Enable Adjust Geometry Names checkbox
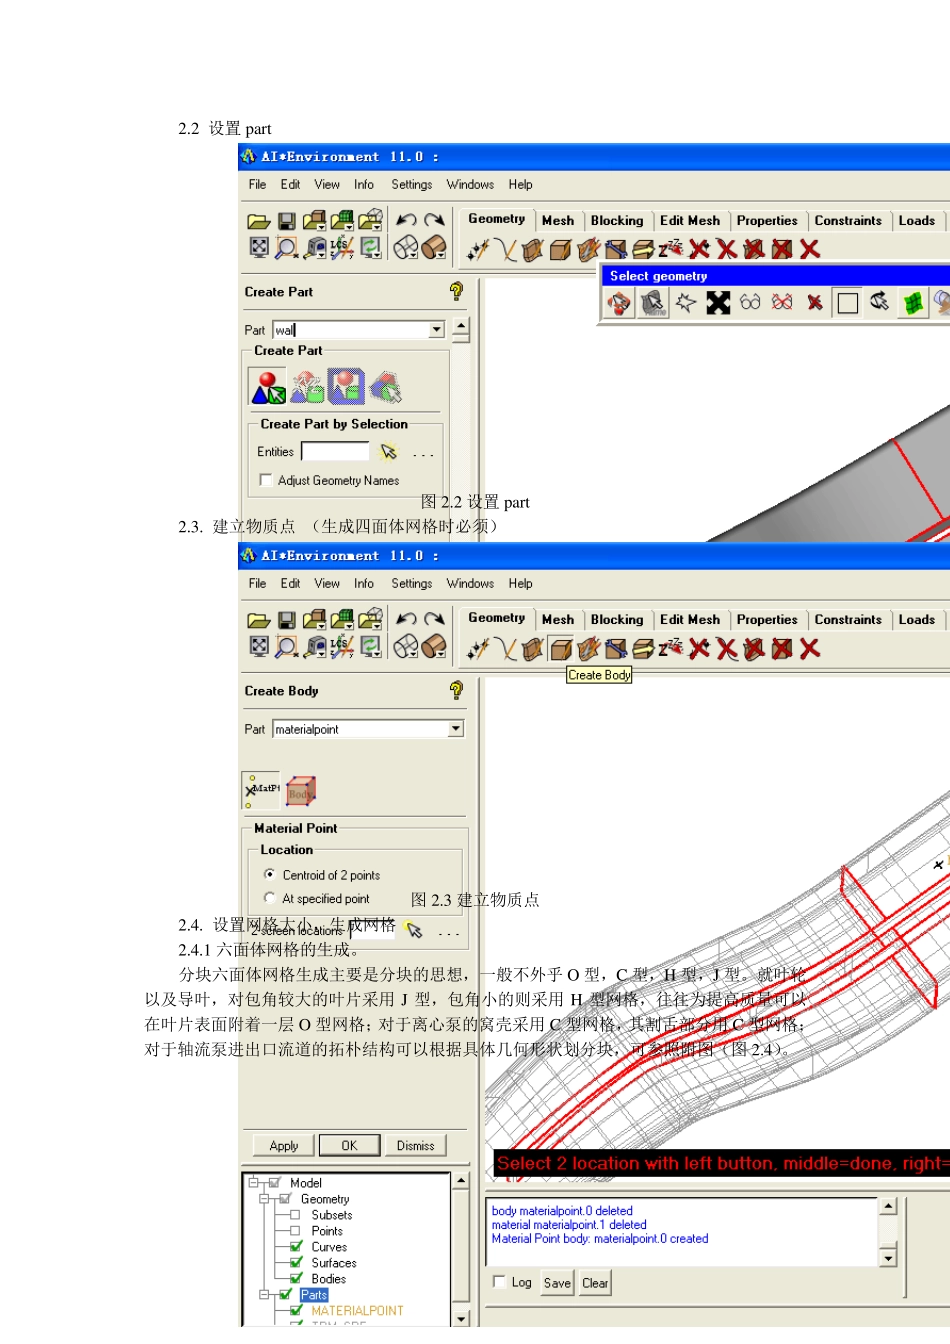This screenshot has width=950, height=1344. pos(266,480)
